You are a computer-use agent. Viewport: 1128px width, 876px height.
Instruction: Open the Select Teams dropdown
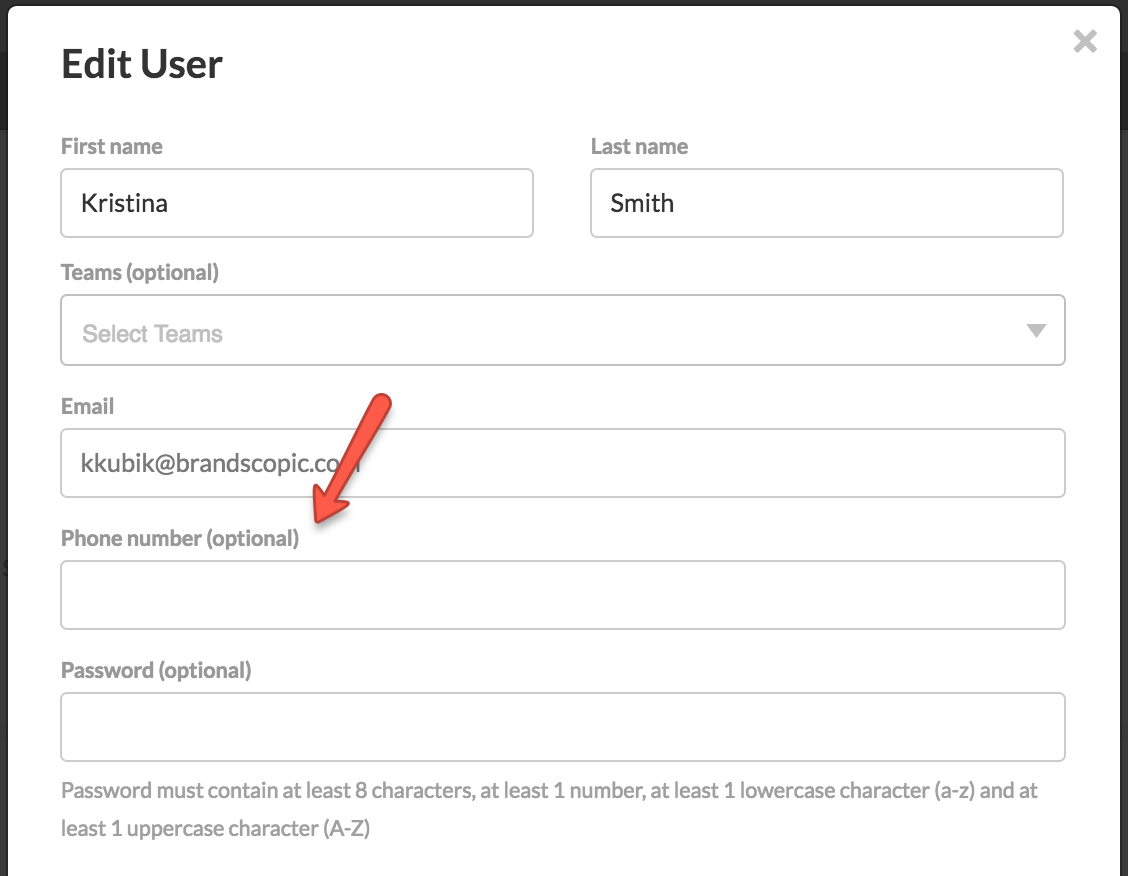[563, 330]
